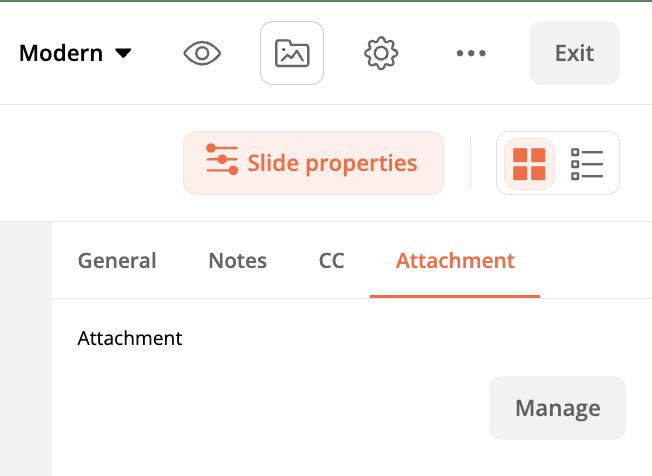The width and height of the screenshot is (652, 476).
Task: Toggle the Slide properties panel label
Action: (x=332, y=163)
